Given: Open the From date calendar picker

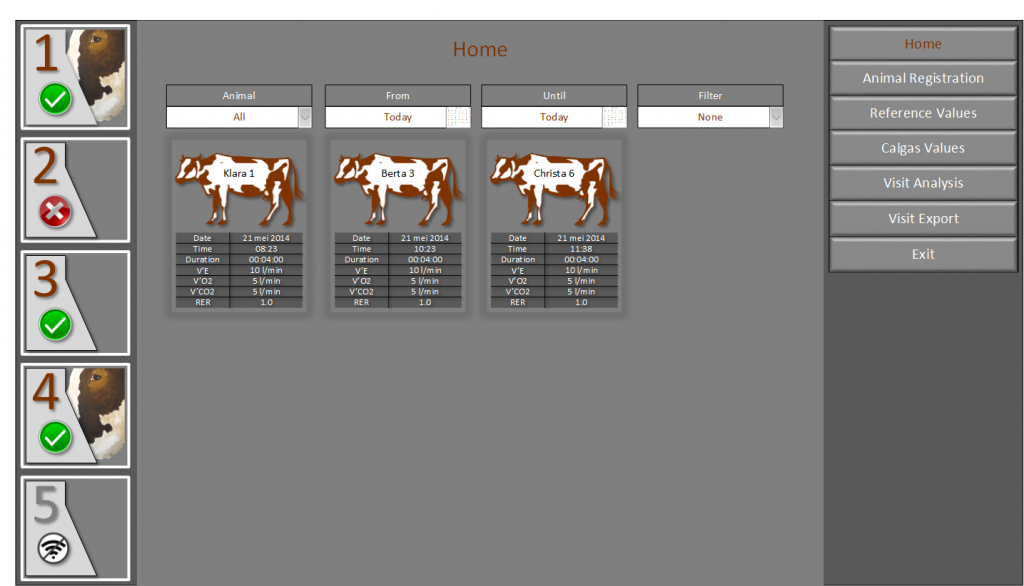Looking at the screenshot, I should point(458,117).
